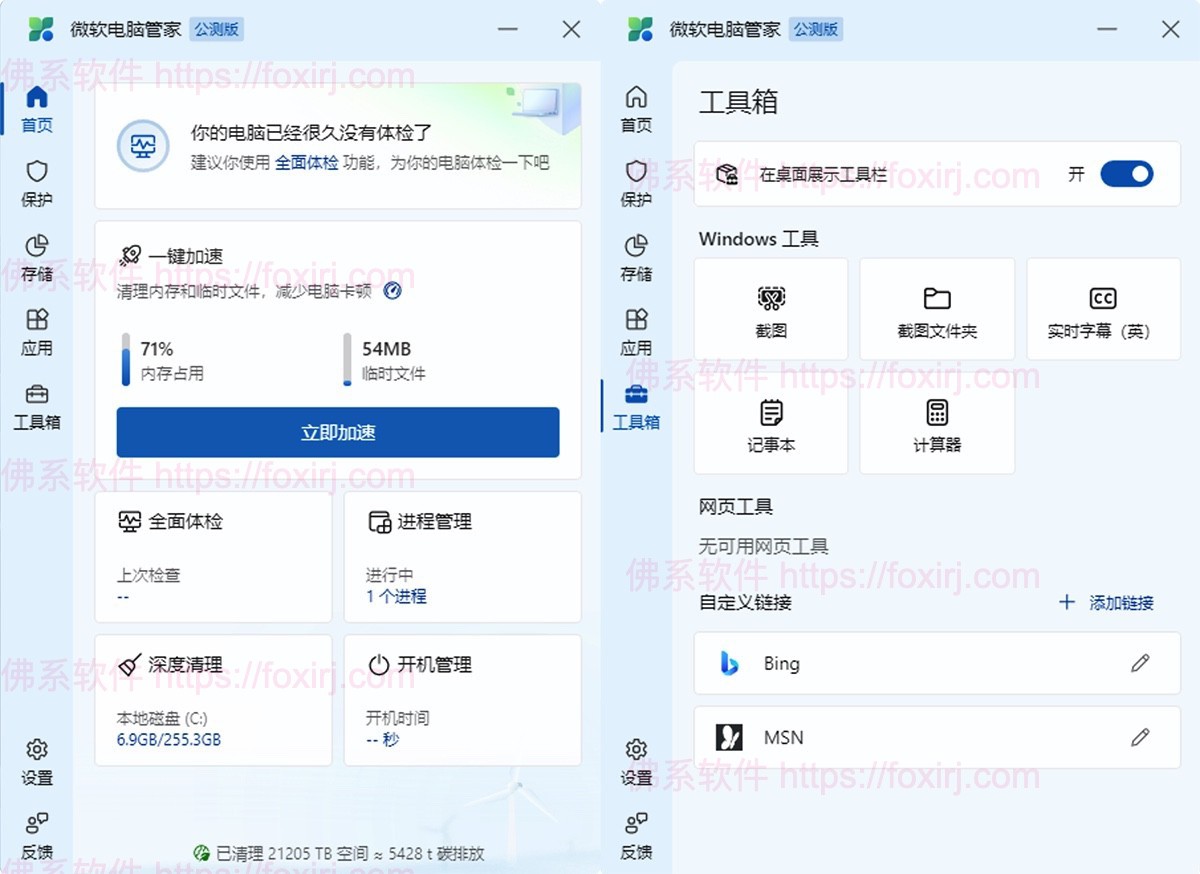
Task: Open the Bing custom link card
Action: tap(900, 663)
